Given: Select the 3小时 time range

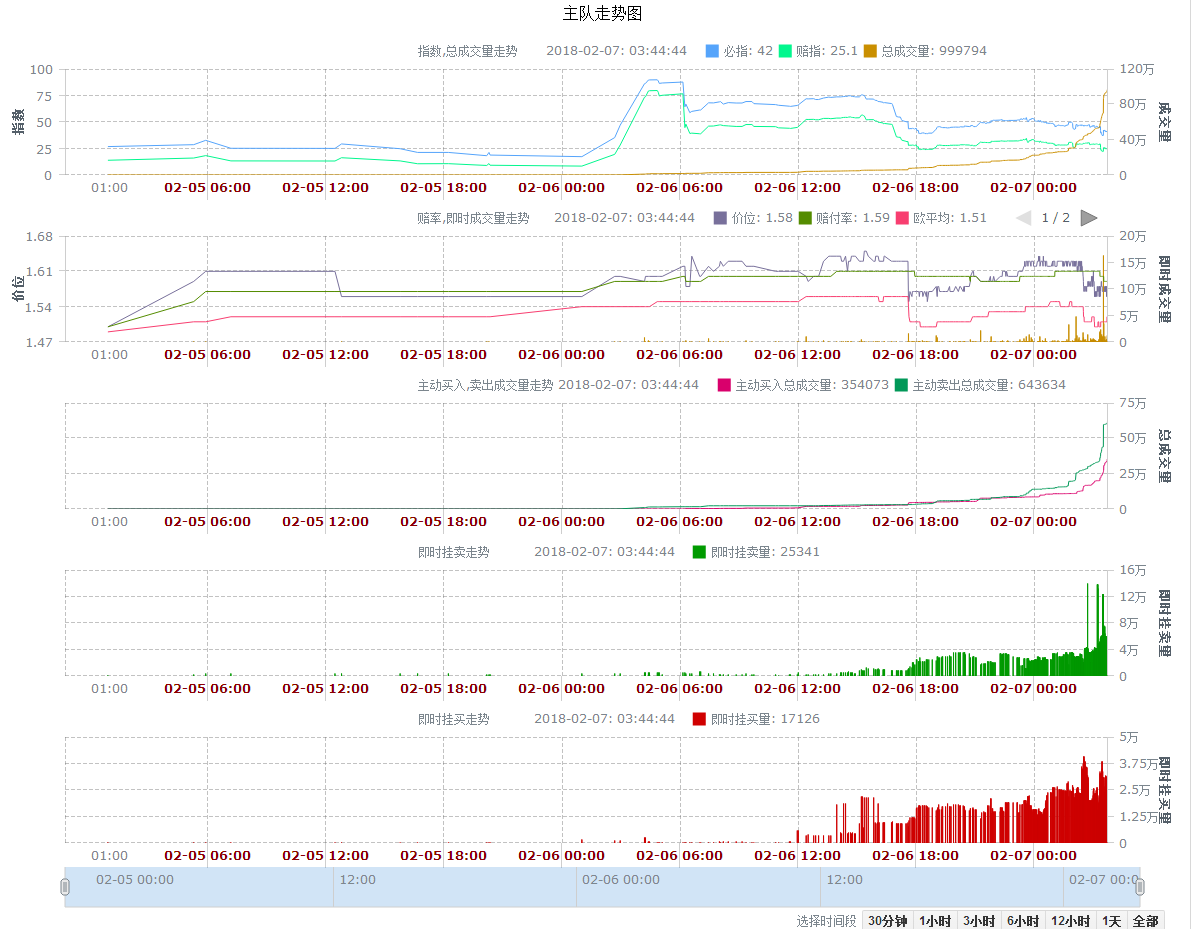Looking at the screenshot, I should (979, 921).
